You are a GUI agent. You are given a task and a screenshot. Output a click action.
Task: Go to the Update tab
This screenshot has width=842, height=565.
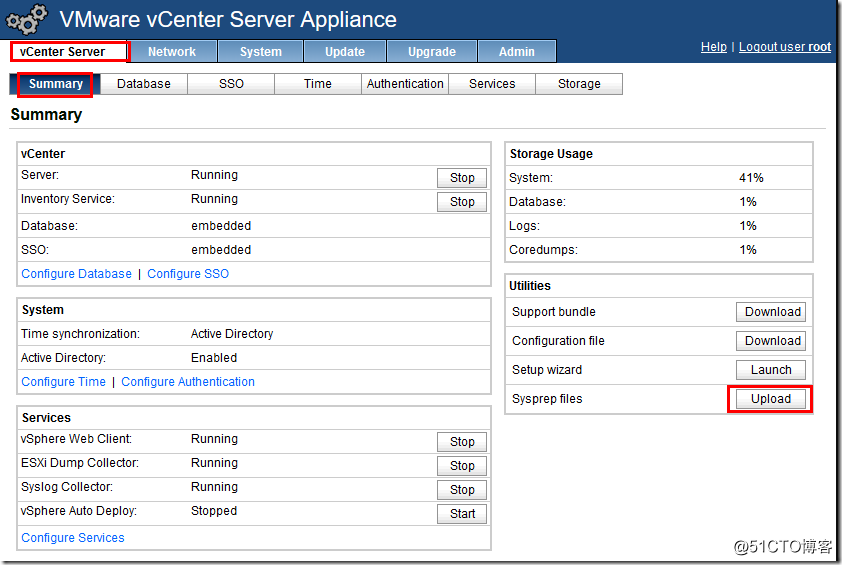pos(345,52)
